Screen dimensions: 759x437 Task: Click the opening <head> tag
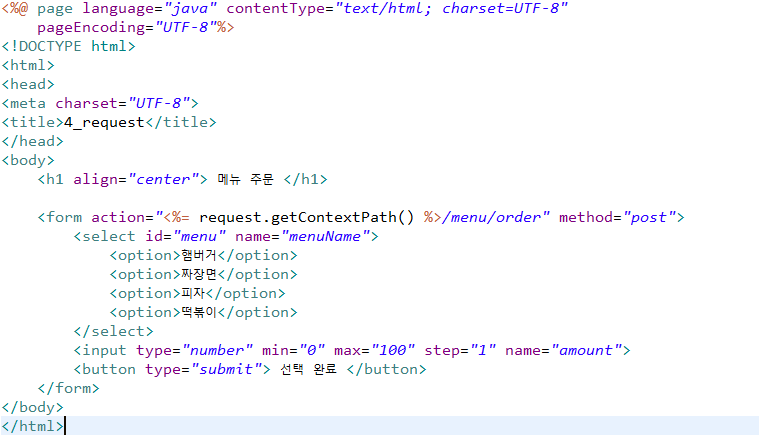click(x=28, y=84)
